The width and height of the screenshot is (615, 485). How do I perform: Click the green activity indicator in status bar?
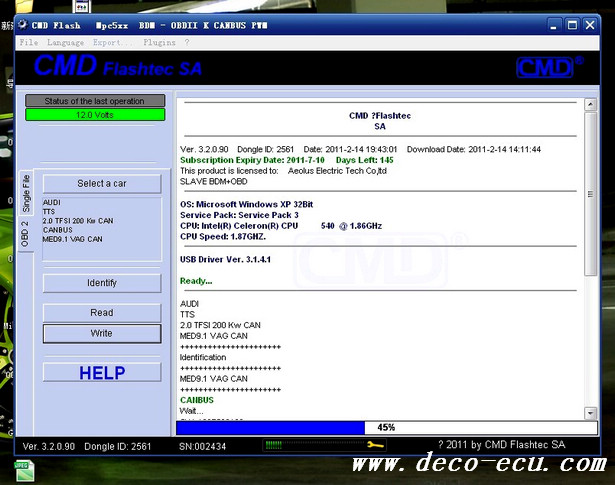(x=273, y=445)
